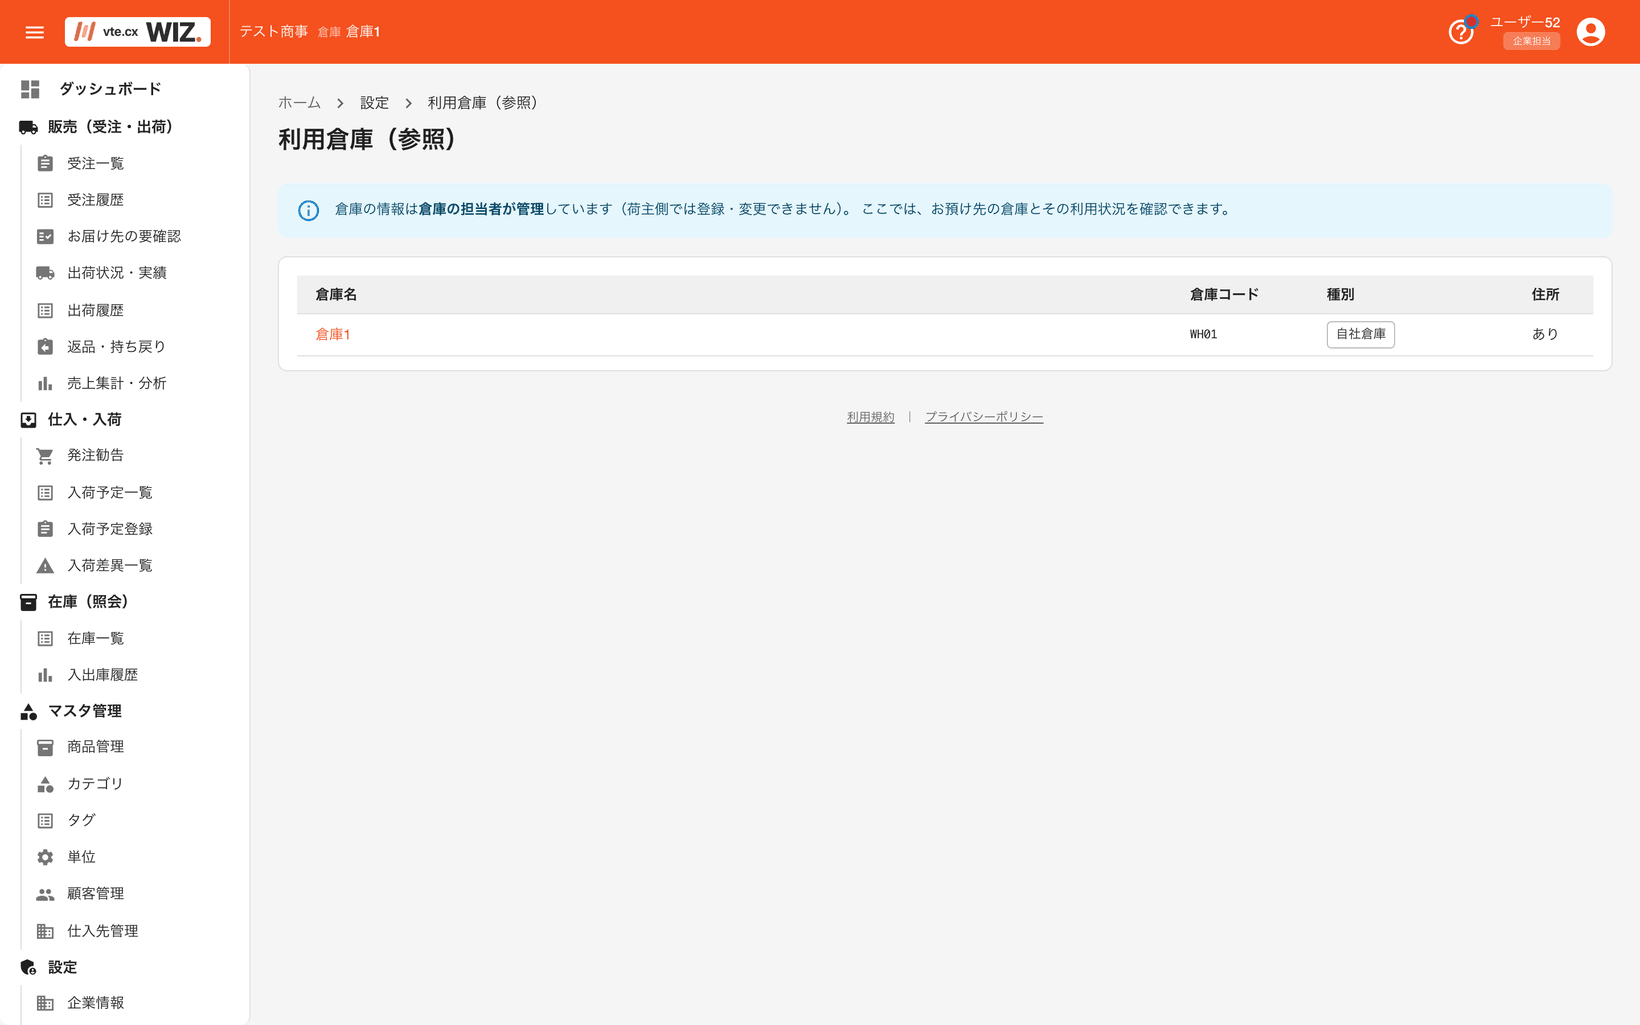Screen dimensions: 1640x1025
Task: Open 企業情報 in the sidebar
Action: coord(95,1003)
